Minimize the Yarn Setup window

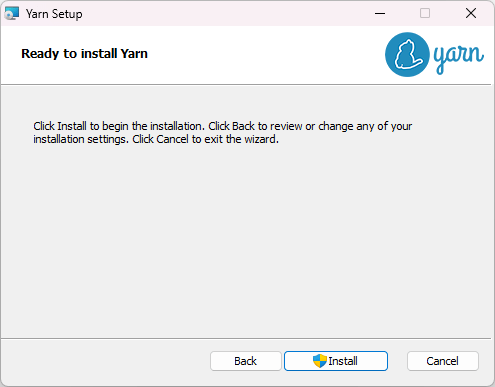[x=380, y=13]
